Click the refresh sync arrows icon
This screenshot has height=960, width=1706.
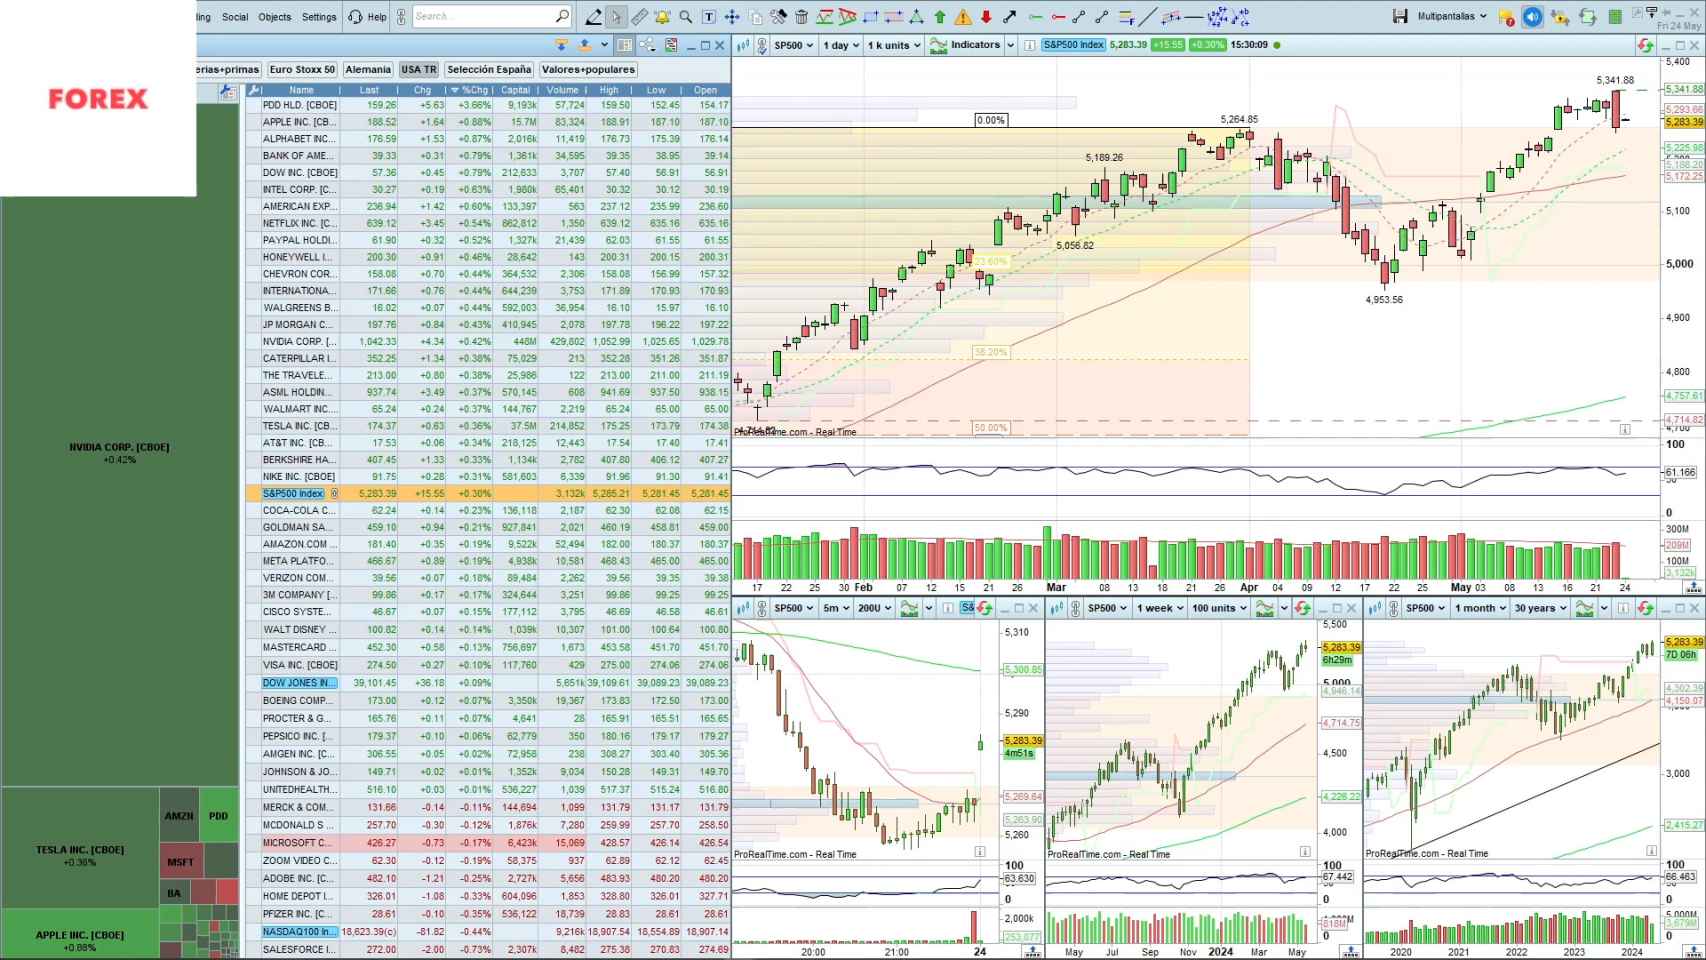(x=1587, y=16)
